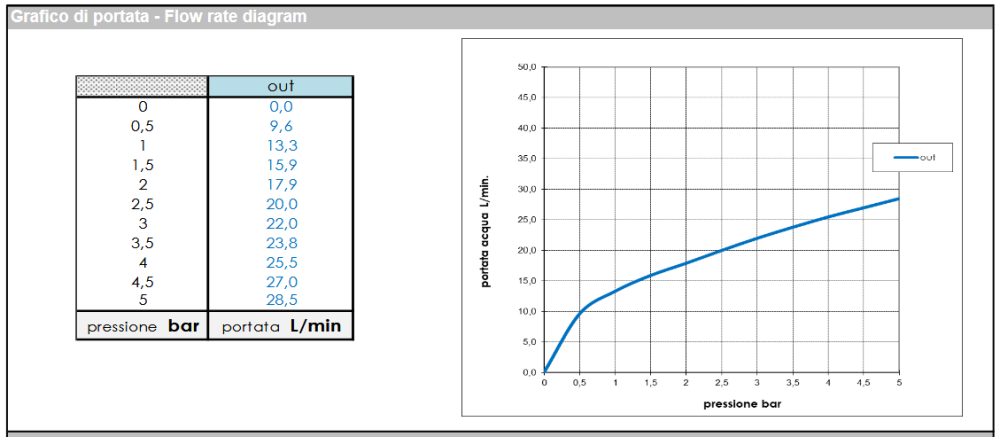This screenshot has width=1000, height=437.
Task: Click the "pressione bar" x-axis title below the chart
Action: tap(721, 404)
